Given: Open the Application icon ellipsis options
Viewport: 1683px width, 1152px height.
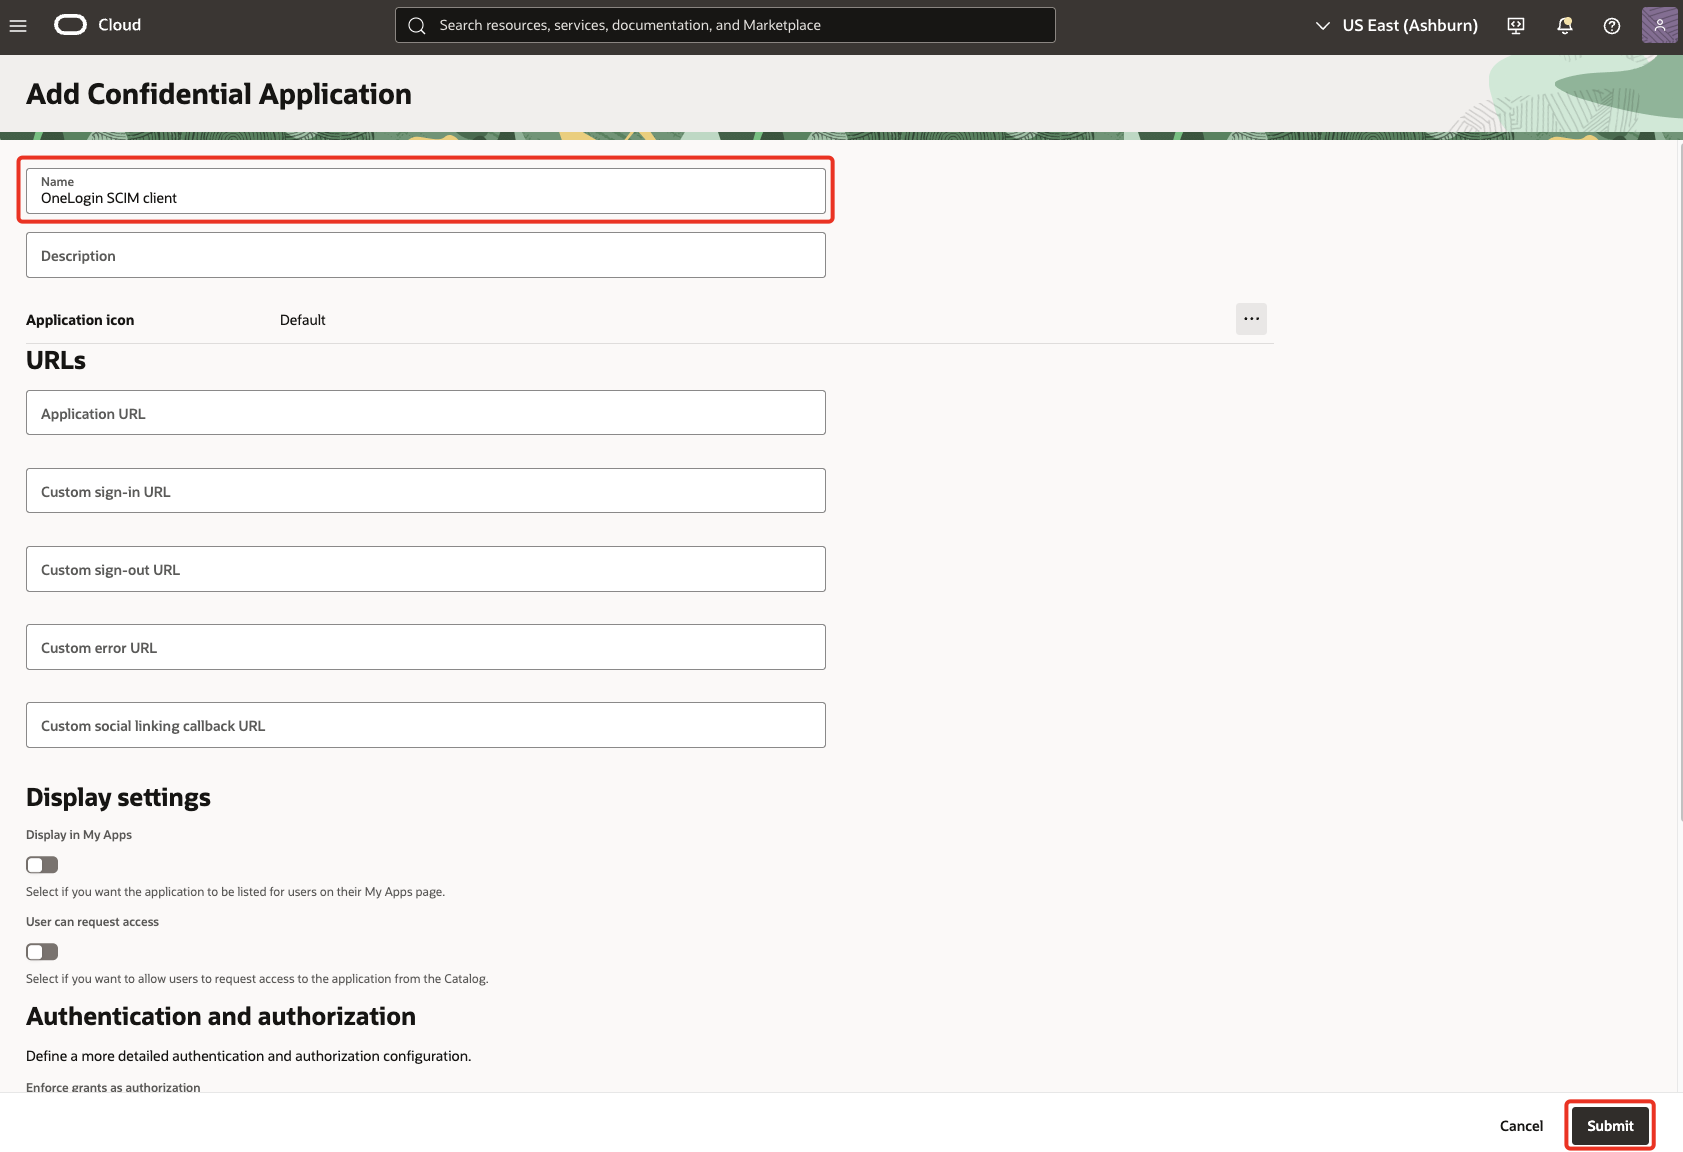Looking at the screenshot, I should pyautogui.click(x=1250, y=318).
